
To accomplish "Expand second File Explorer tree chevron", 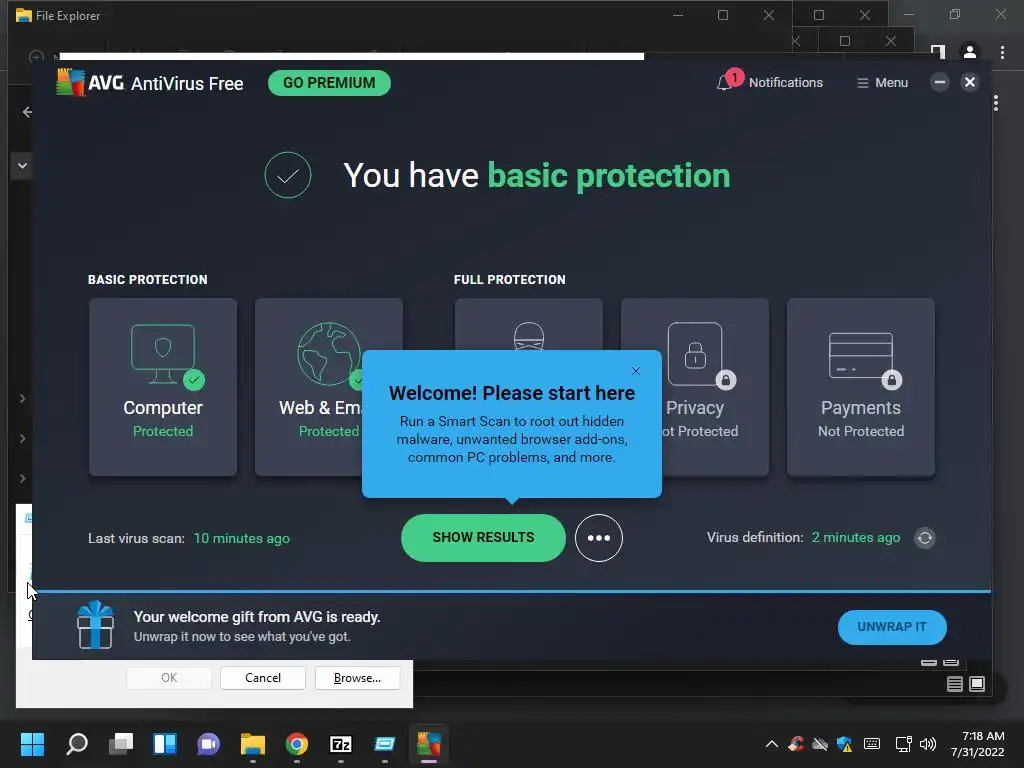I will point(22,438).
